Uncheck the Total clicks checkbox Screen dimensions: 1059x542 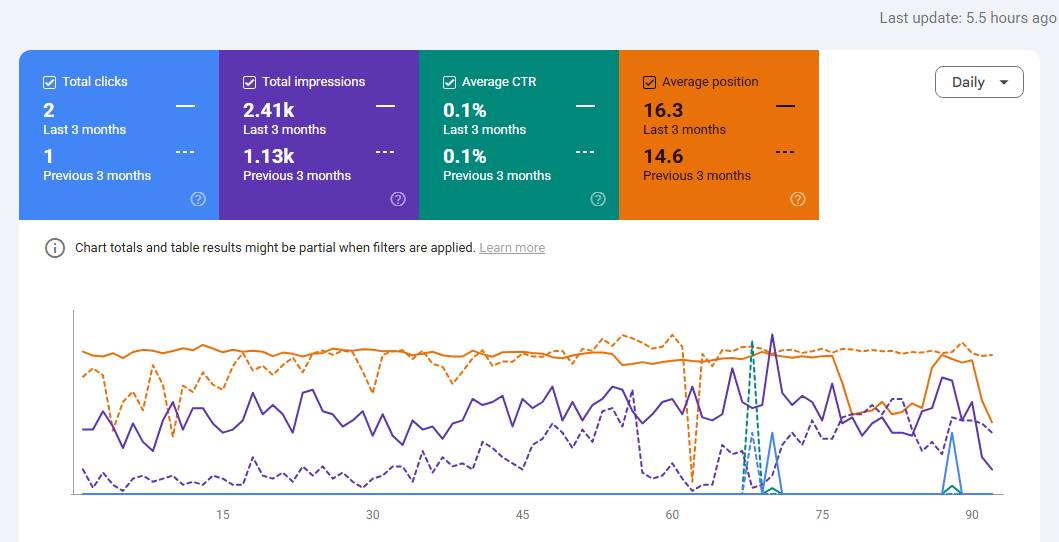tap(49, 82)
